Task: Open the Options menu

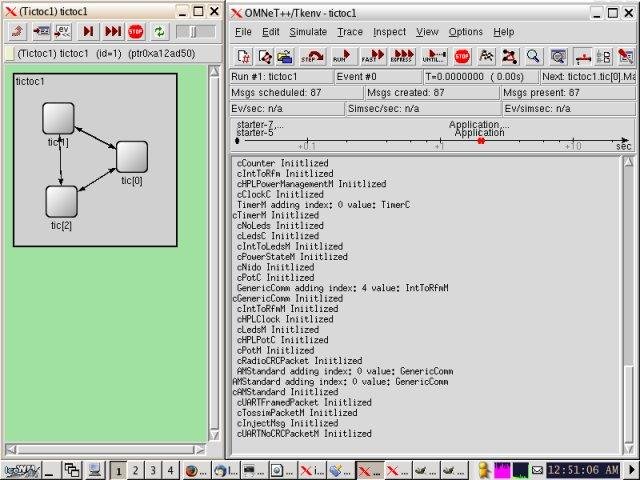Action: coord(465,32)
